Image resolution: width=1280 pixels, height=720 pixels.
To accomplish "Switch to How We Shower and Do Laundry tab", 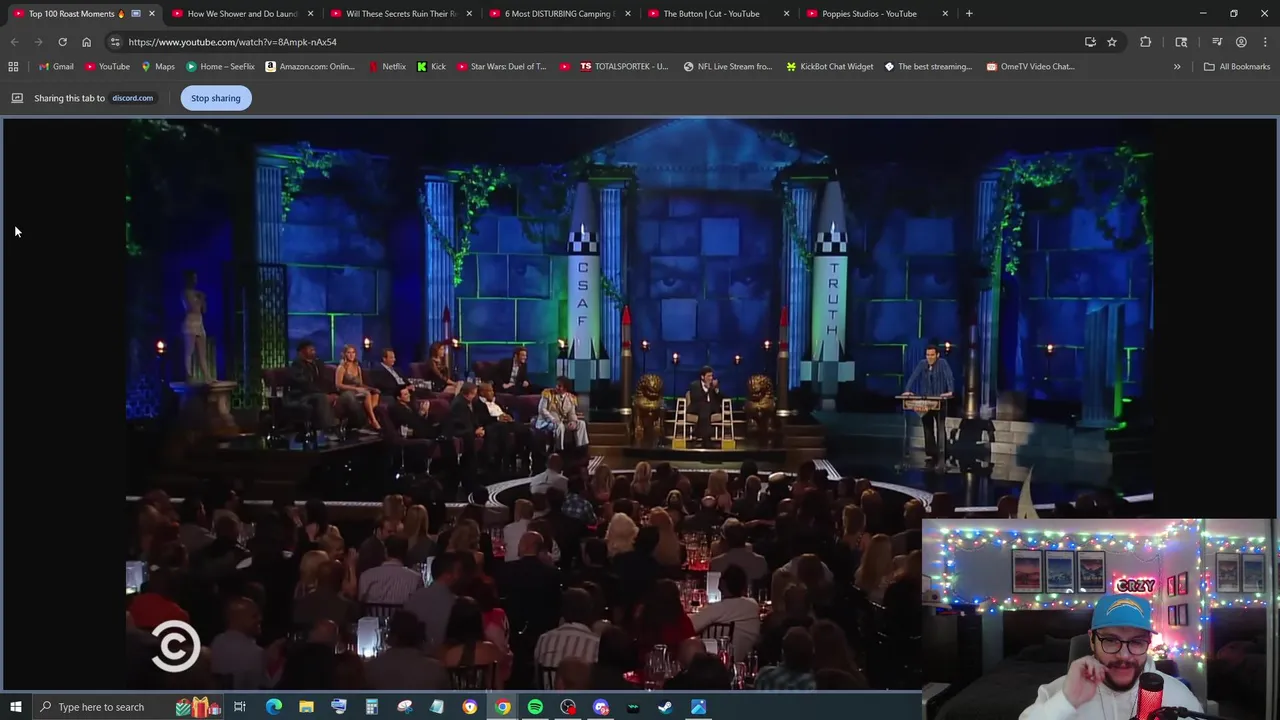I will tap(240, 14).
